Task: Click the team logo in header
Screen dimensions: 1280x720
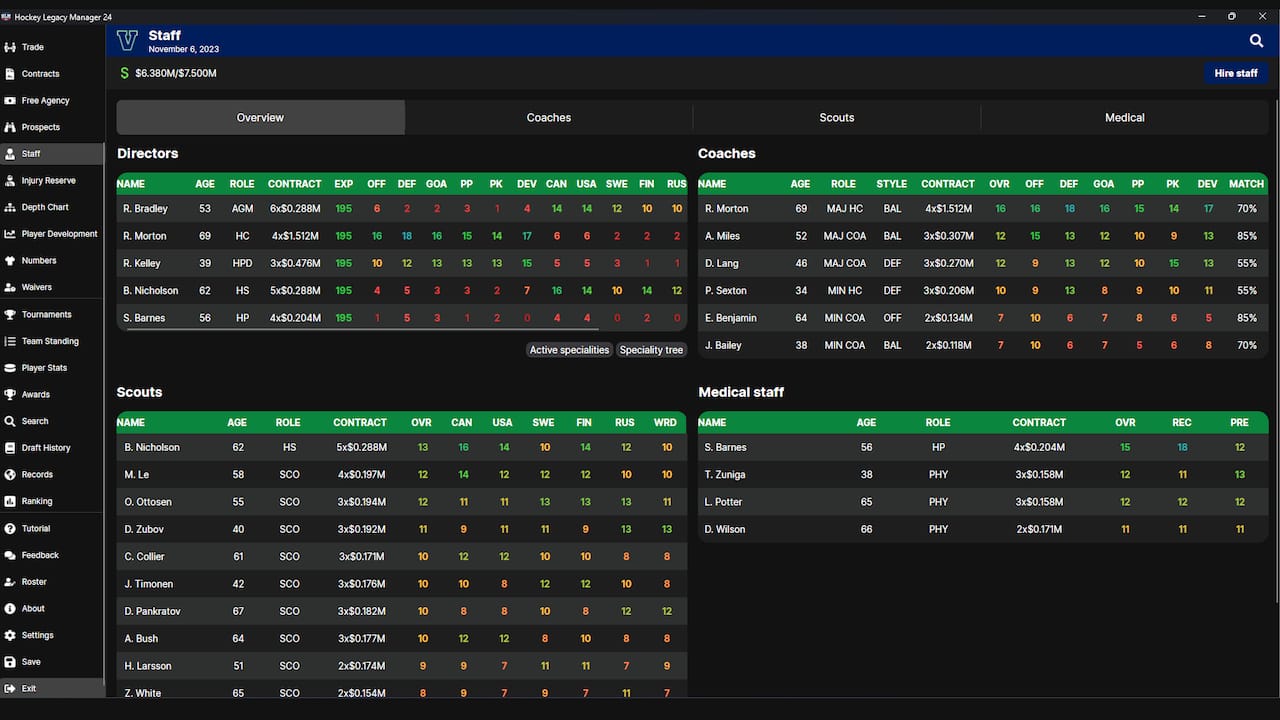Action: tap(127, 41)
